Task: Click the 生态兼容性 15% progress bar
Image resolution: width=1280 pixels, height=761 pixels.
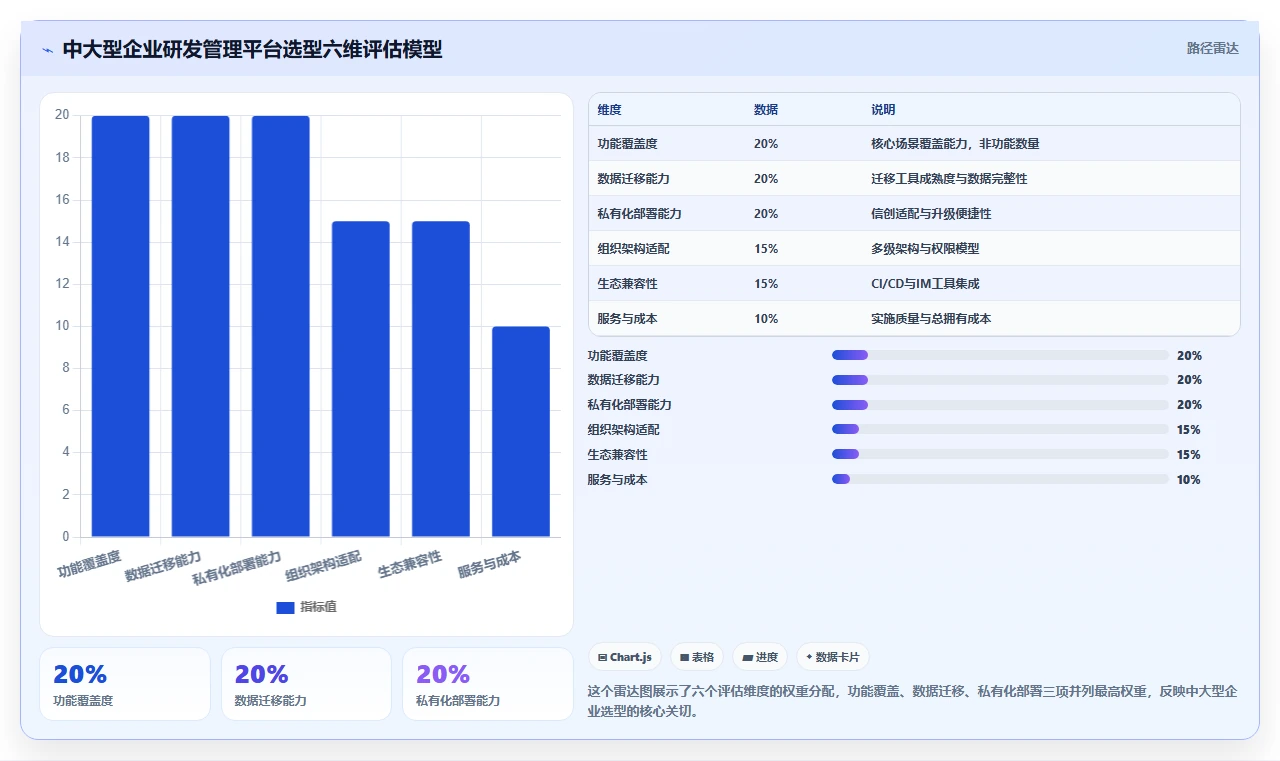Action: point(1000,455)
